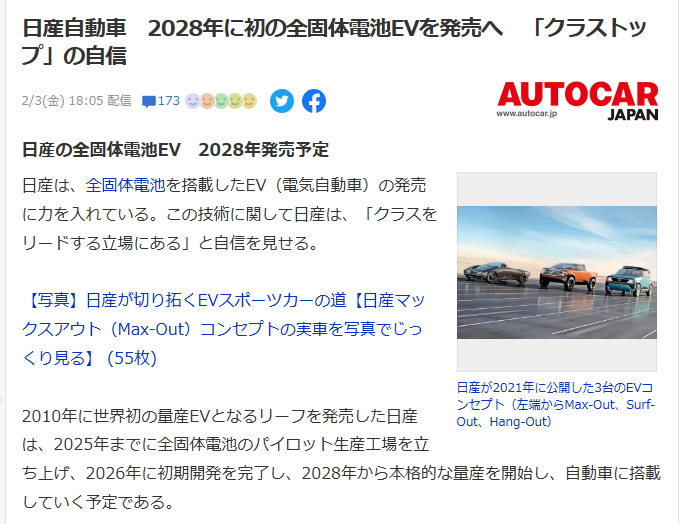This screenshot has height=524, width=679.
Task: Click the subheading 日産の全固体電池EV 2028年発売予定
Action: (175, 150)
